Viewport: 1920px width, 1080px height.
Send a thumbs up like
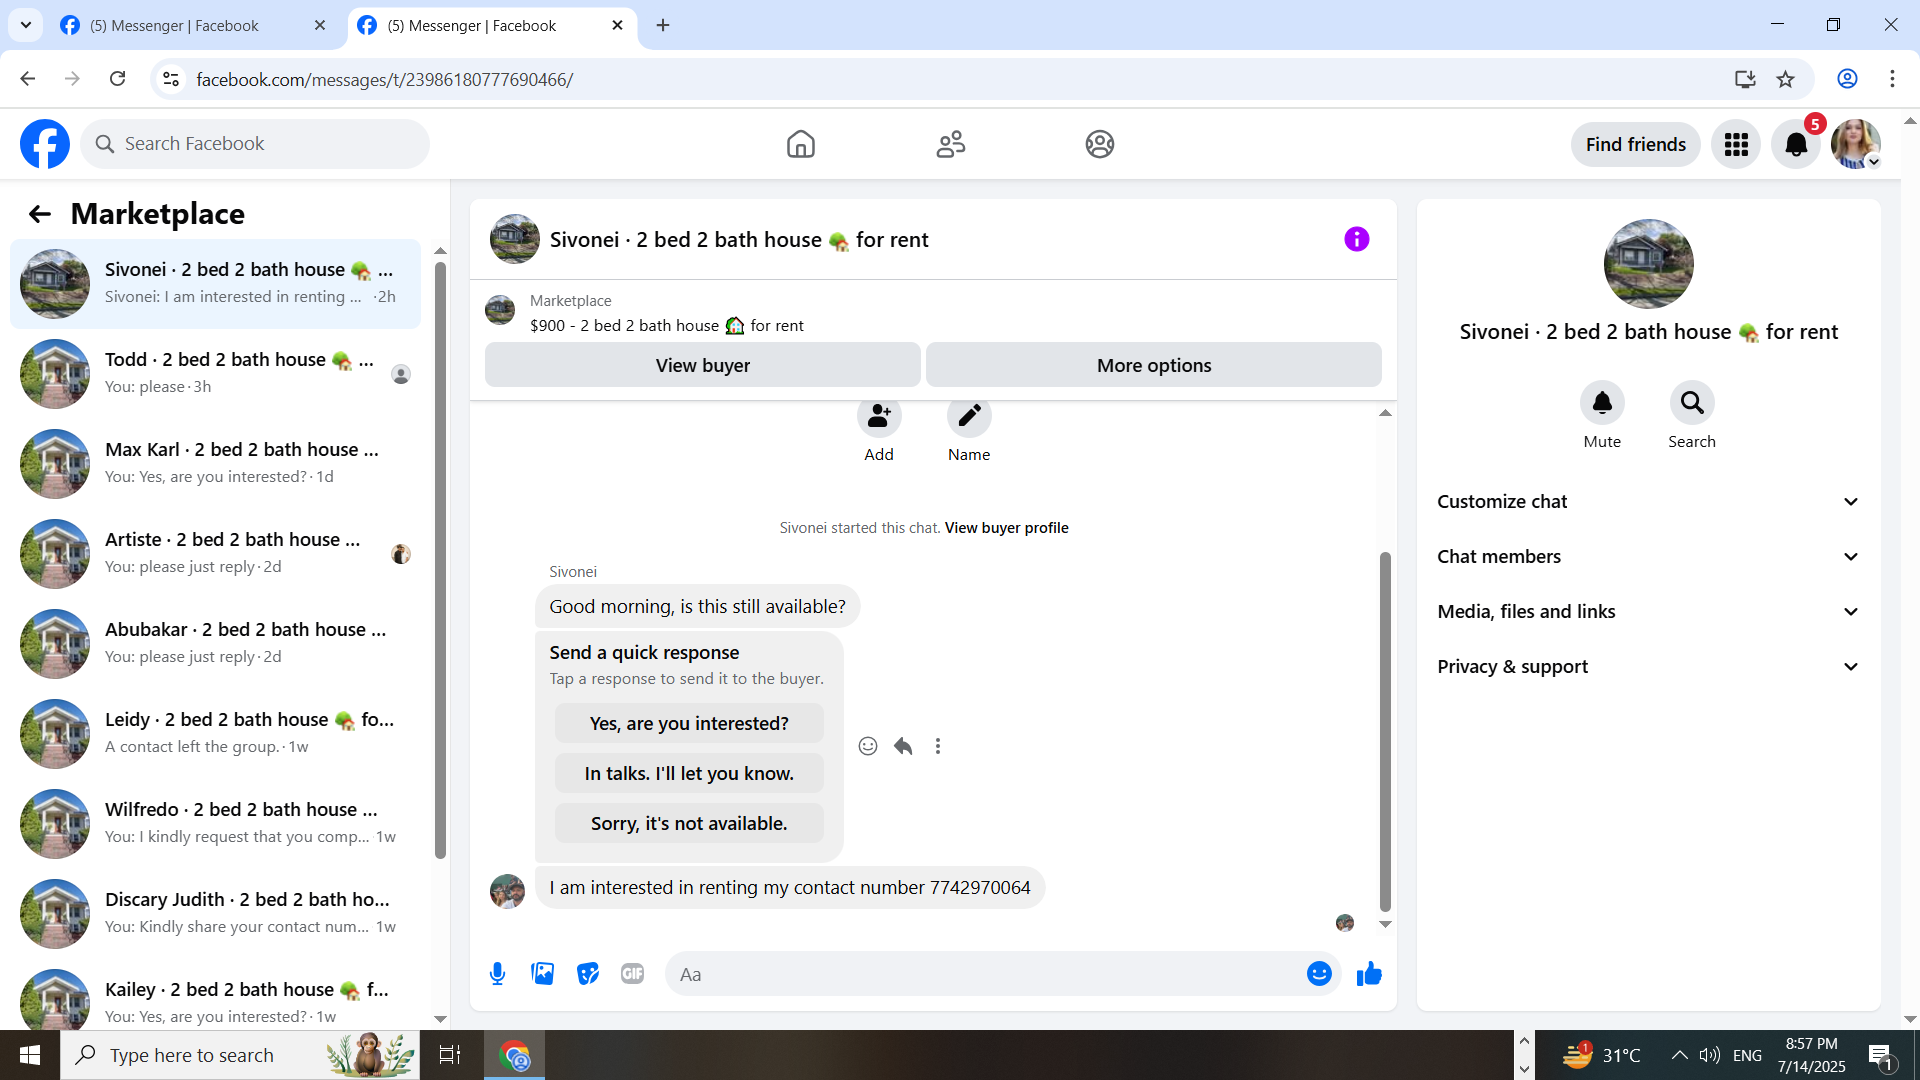[1369, 974]
